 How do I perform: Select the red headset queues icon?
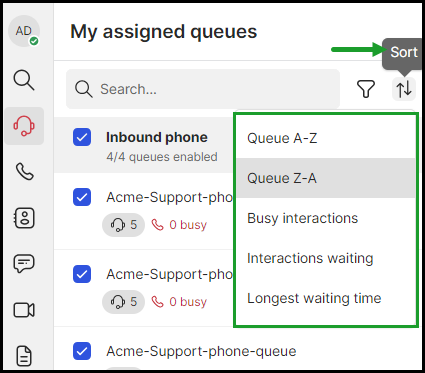click(24, 126)
